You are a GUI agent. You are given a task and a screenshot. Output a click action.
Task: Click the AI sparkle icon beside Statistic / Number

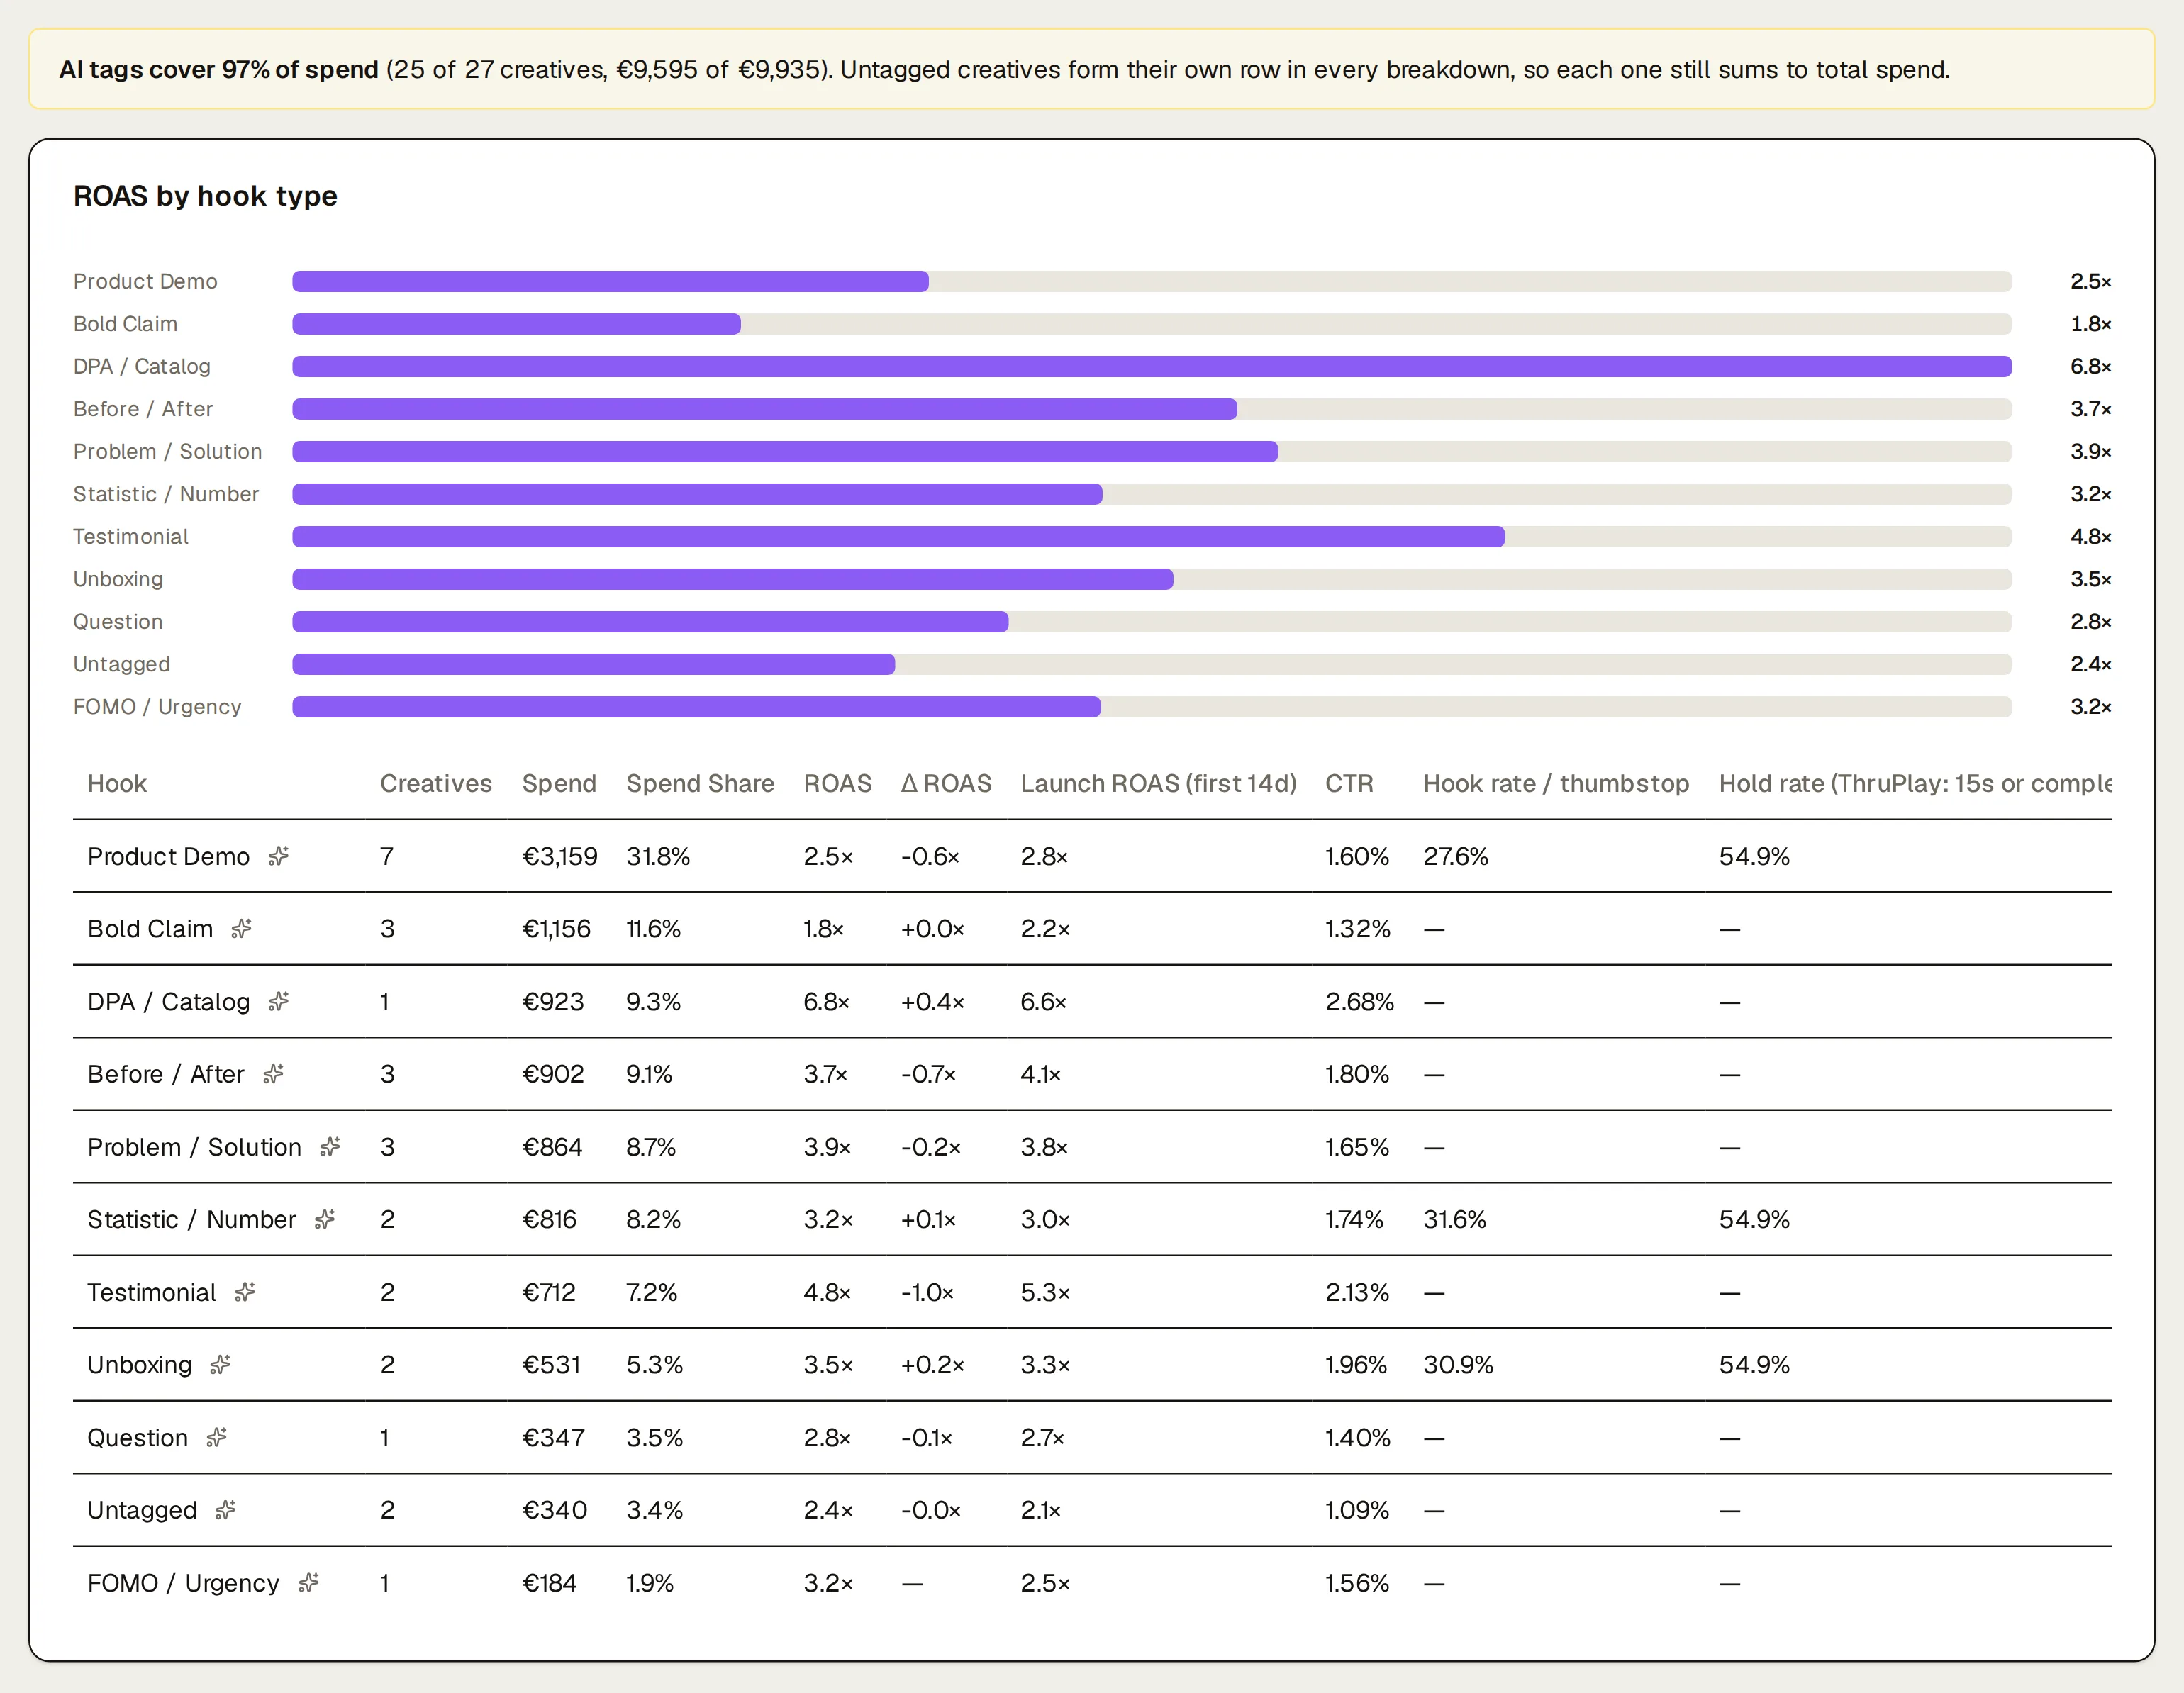pyautogui.click(x=325, y=1219)
